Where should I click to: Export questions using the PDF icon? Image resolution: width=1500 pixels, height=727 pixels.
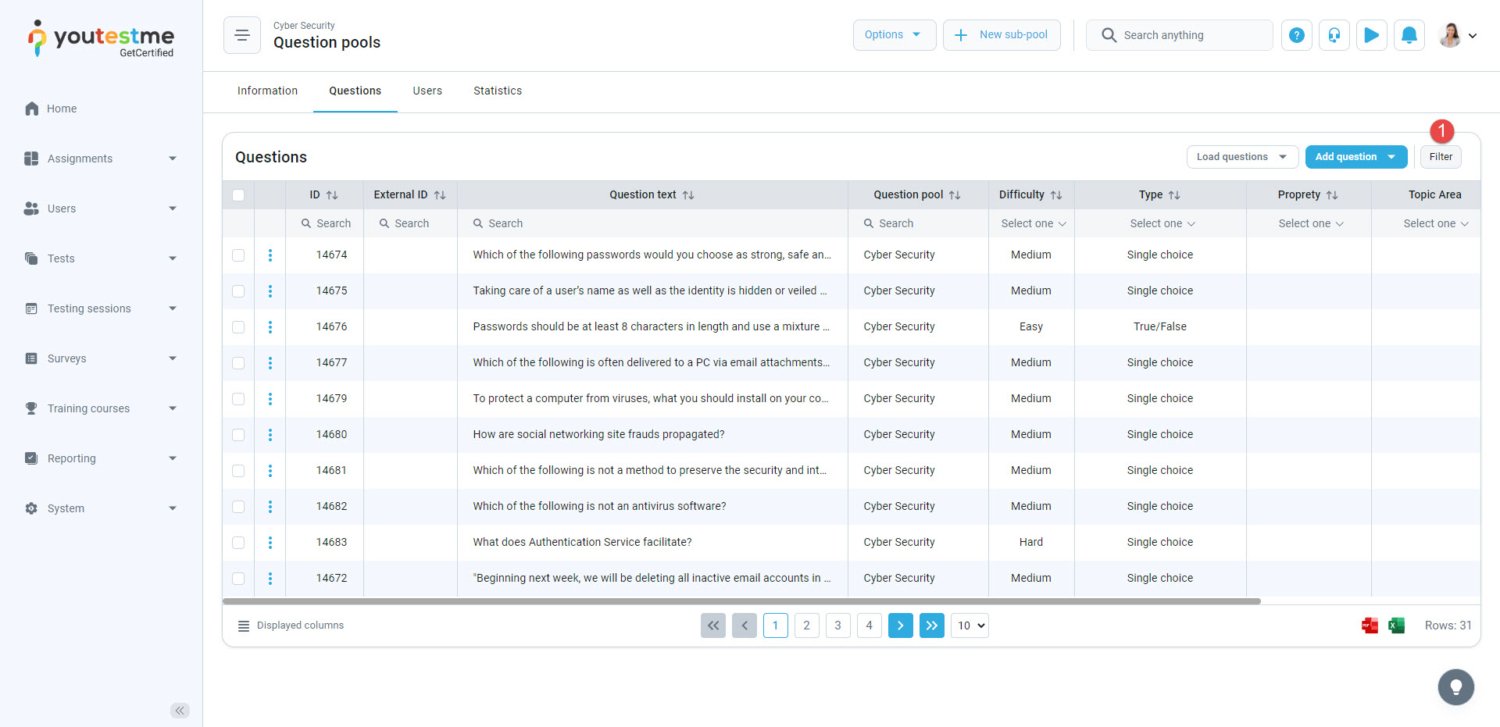pos(1369,625)
